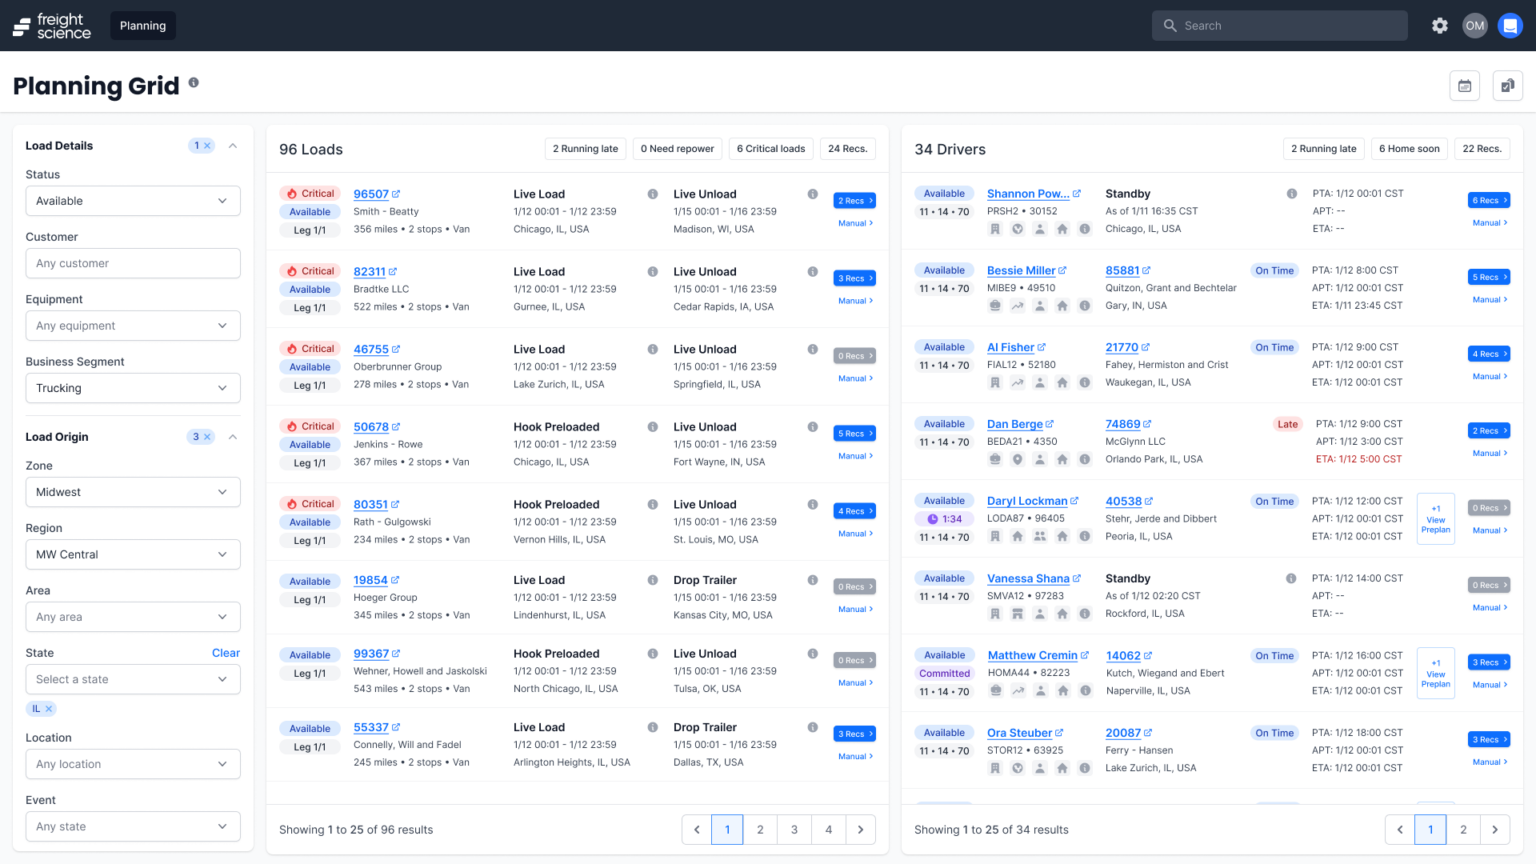Select the Planning tab in navigation
The image size is (1536, 864).
[142, 25]
